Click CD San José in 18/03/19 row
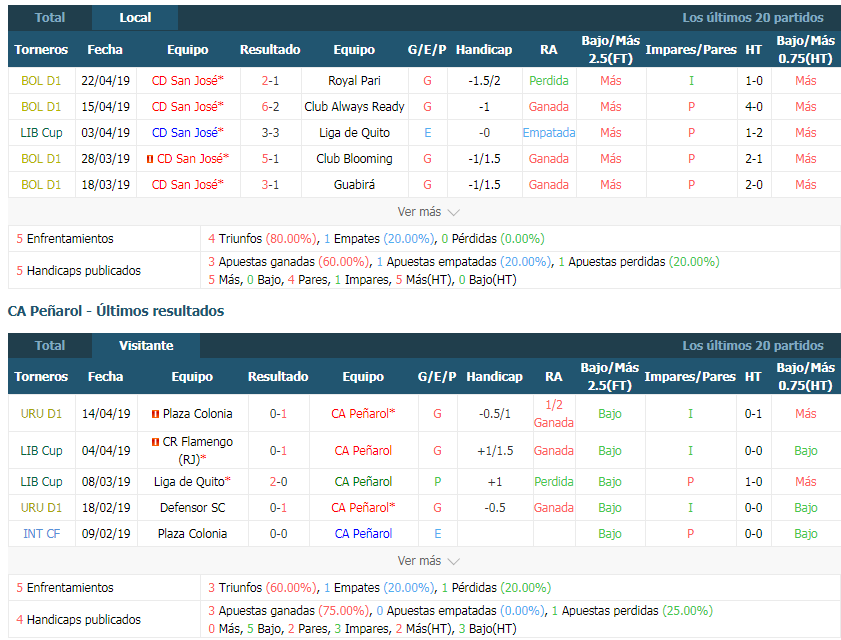The height and width of the screenshot is (640, 841). point(187,185)
